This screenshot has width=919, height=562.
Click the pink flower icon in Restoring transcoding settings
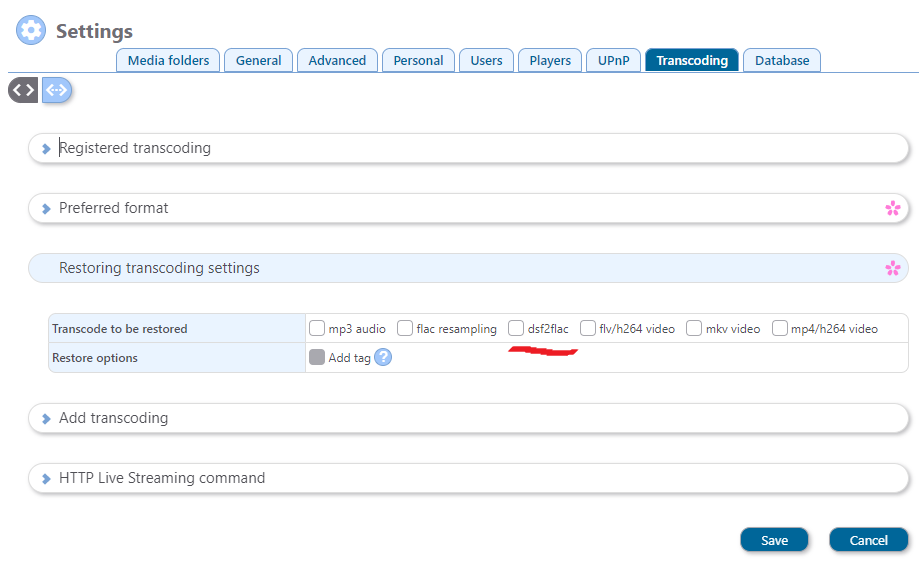tap(893, 268)
